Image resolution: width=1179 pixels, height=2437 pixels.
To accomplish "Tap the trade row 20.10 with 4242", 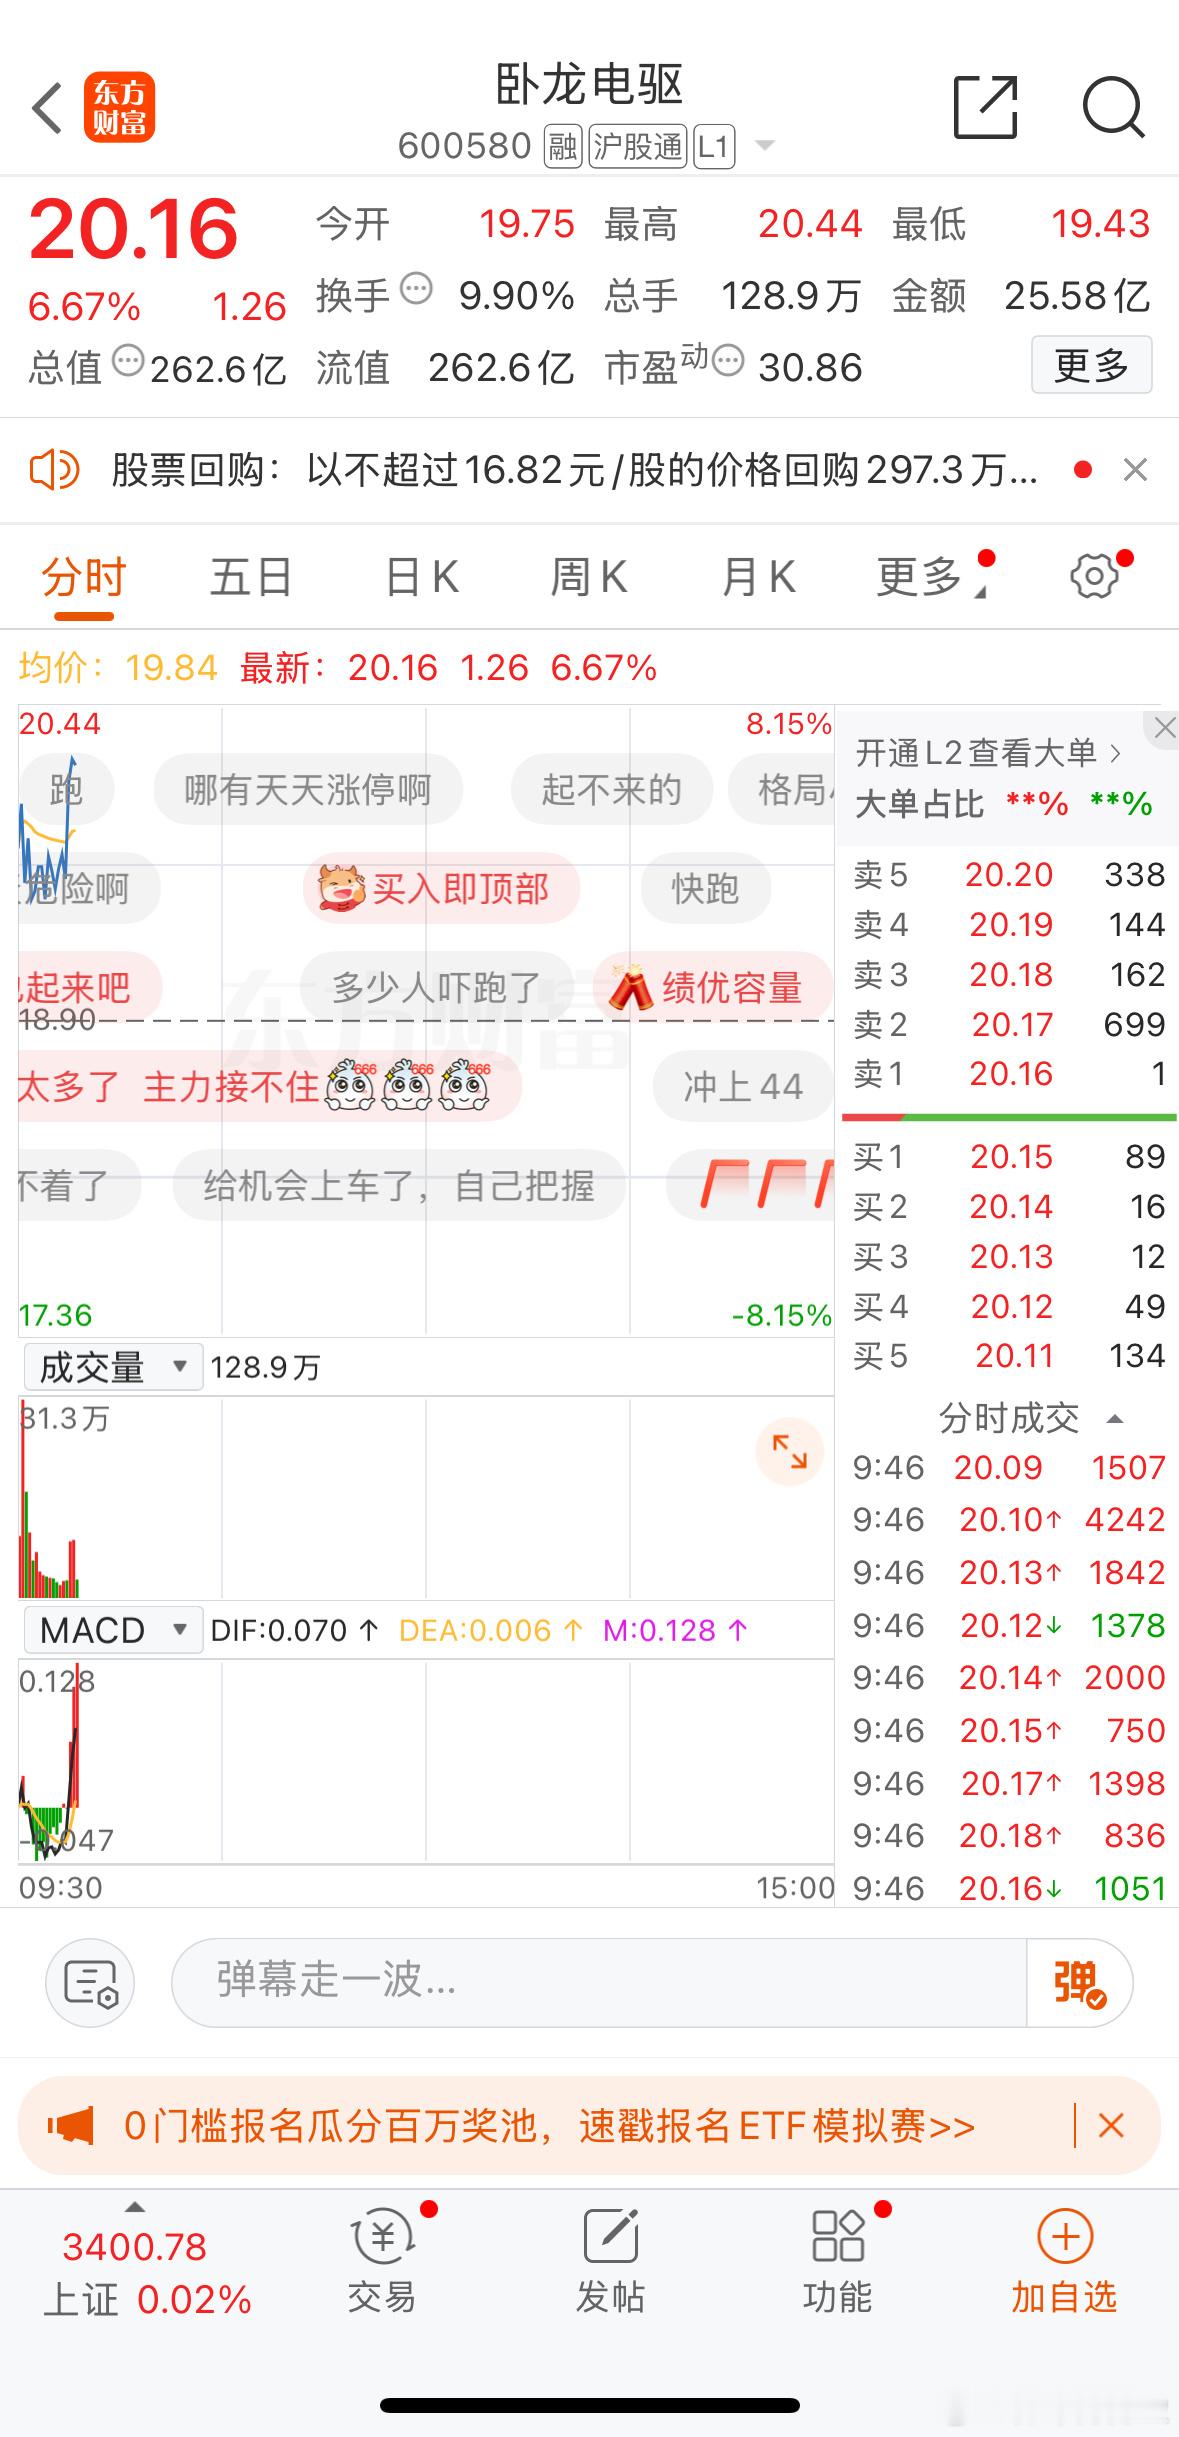I will 1009,1520.
